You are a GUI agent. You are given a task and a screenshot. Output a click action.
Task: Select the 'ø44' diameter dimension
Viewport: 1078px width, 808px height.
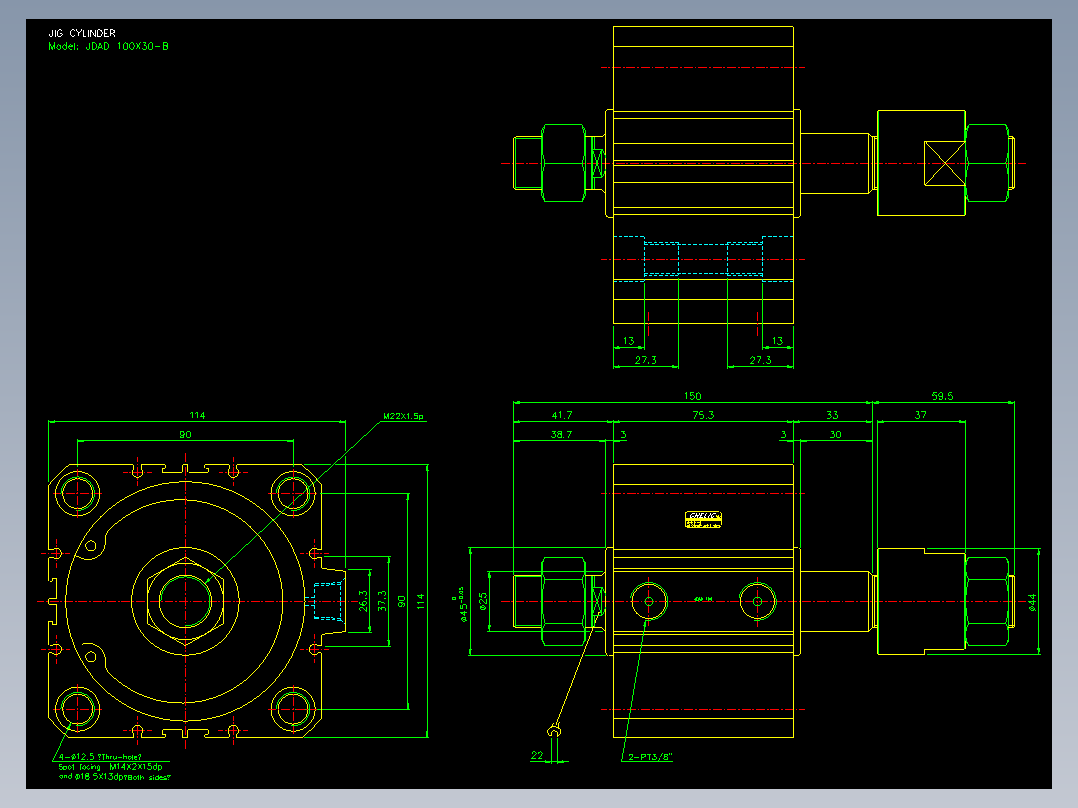1031,602
